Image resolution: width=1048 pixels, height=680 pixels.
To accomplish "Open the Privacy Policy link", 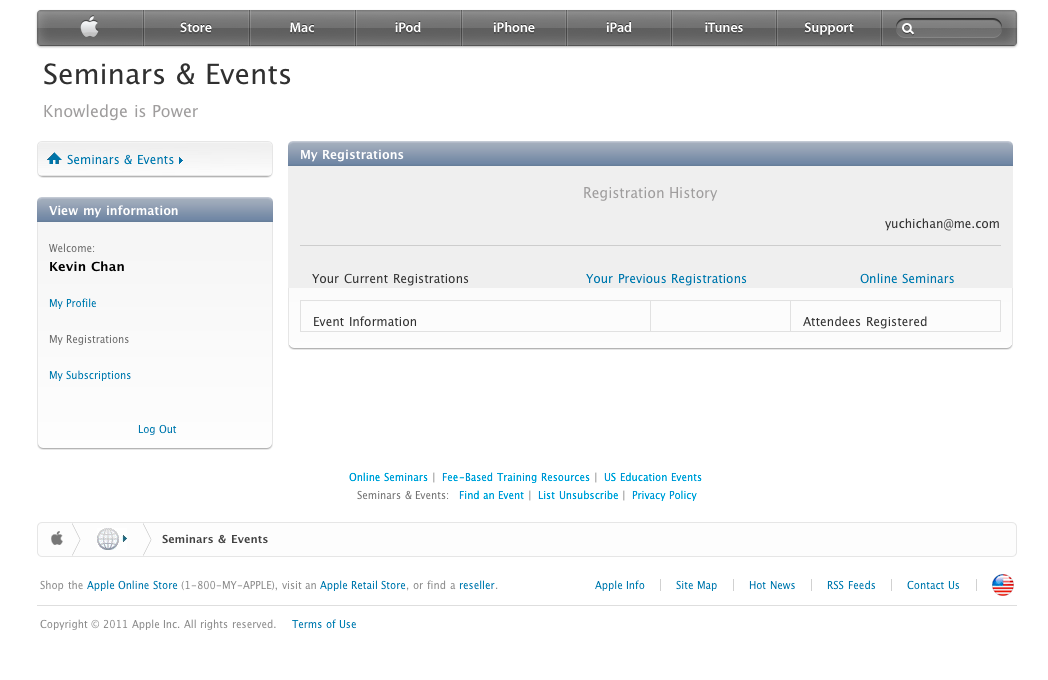I will 664,495.
